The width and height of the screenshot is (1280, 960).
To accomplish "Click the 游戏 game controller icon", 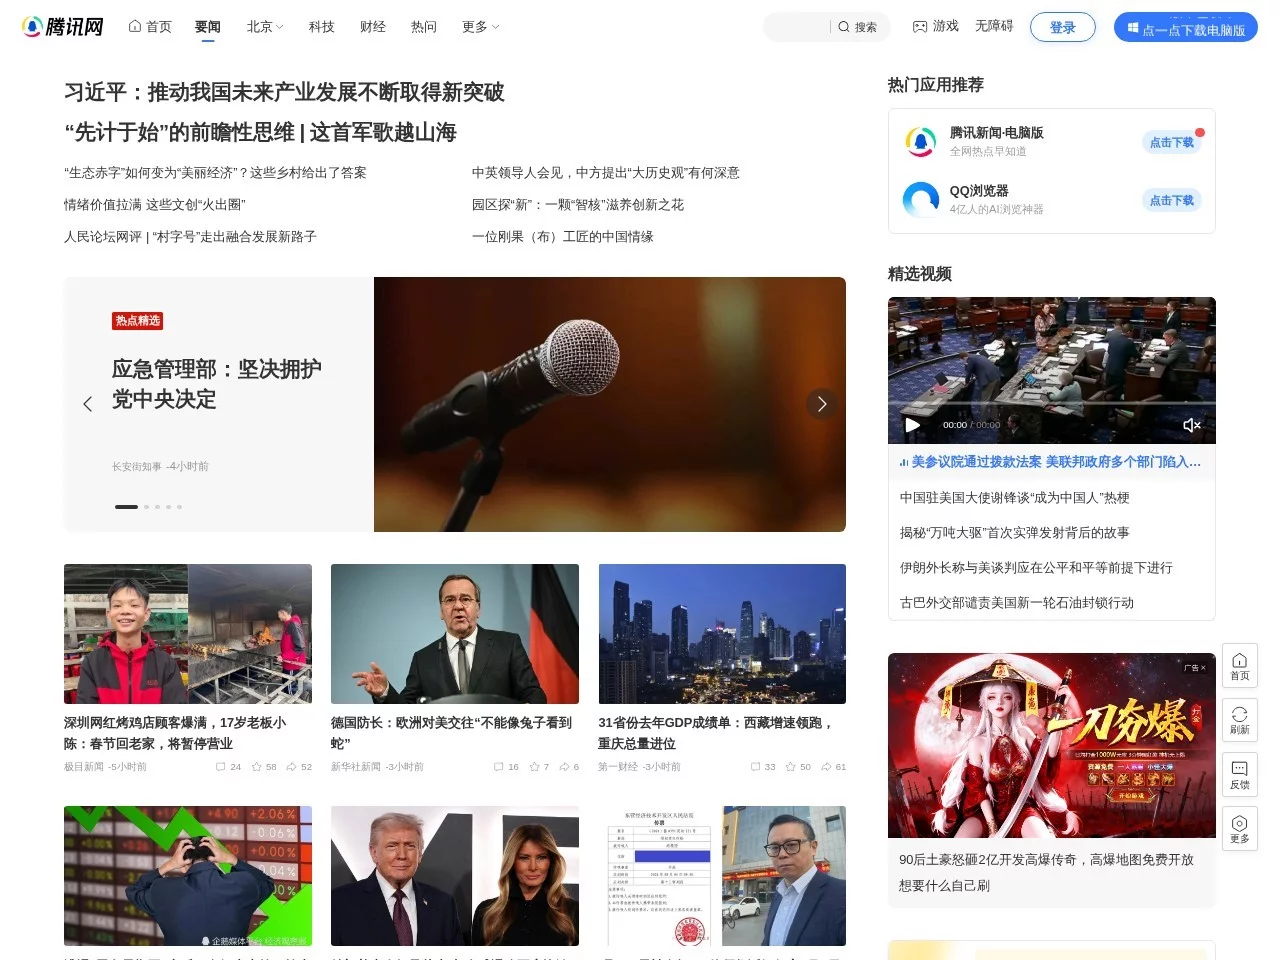I will click(919, 26).
